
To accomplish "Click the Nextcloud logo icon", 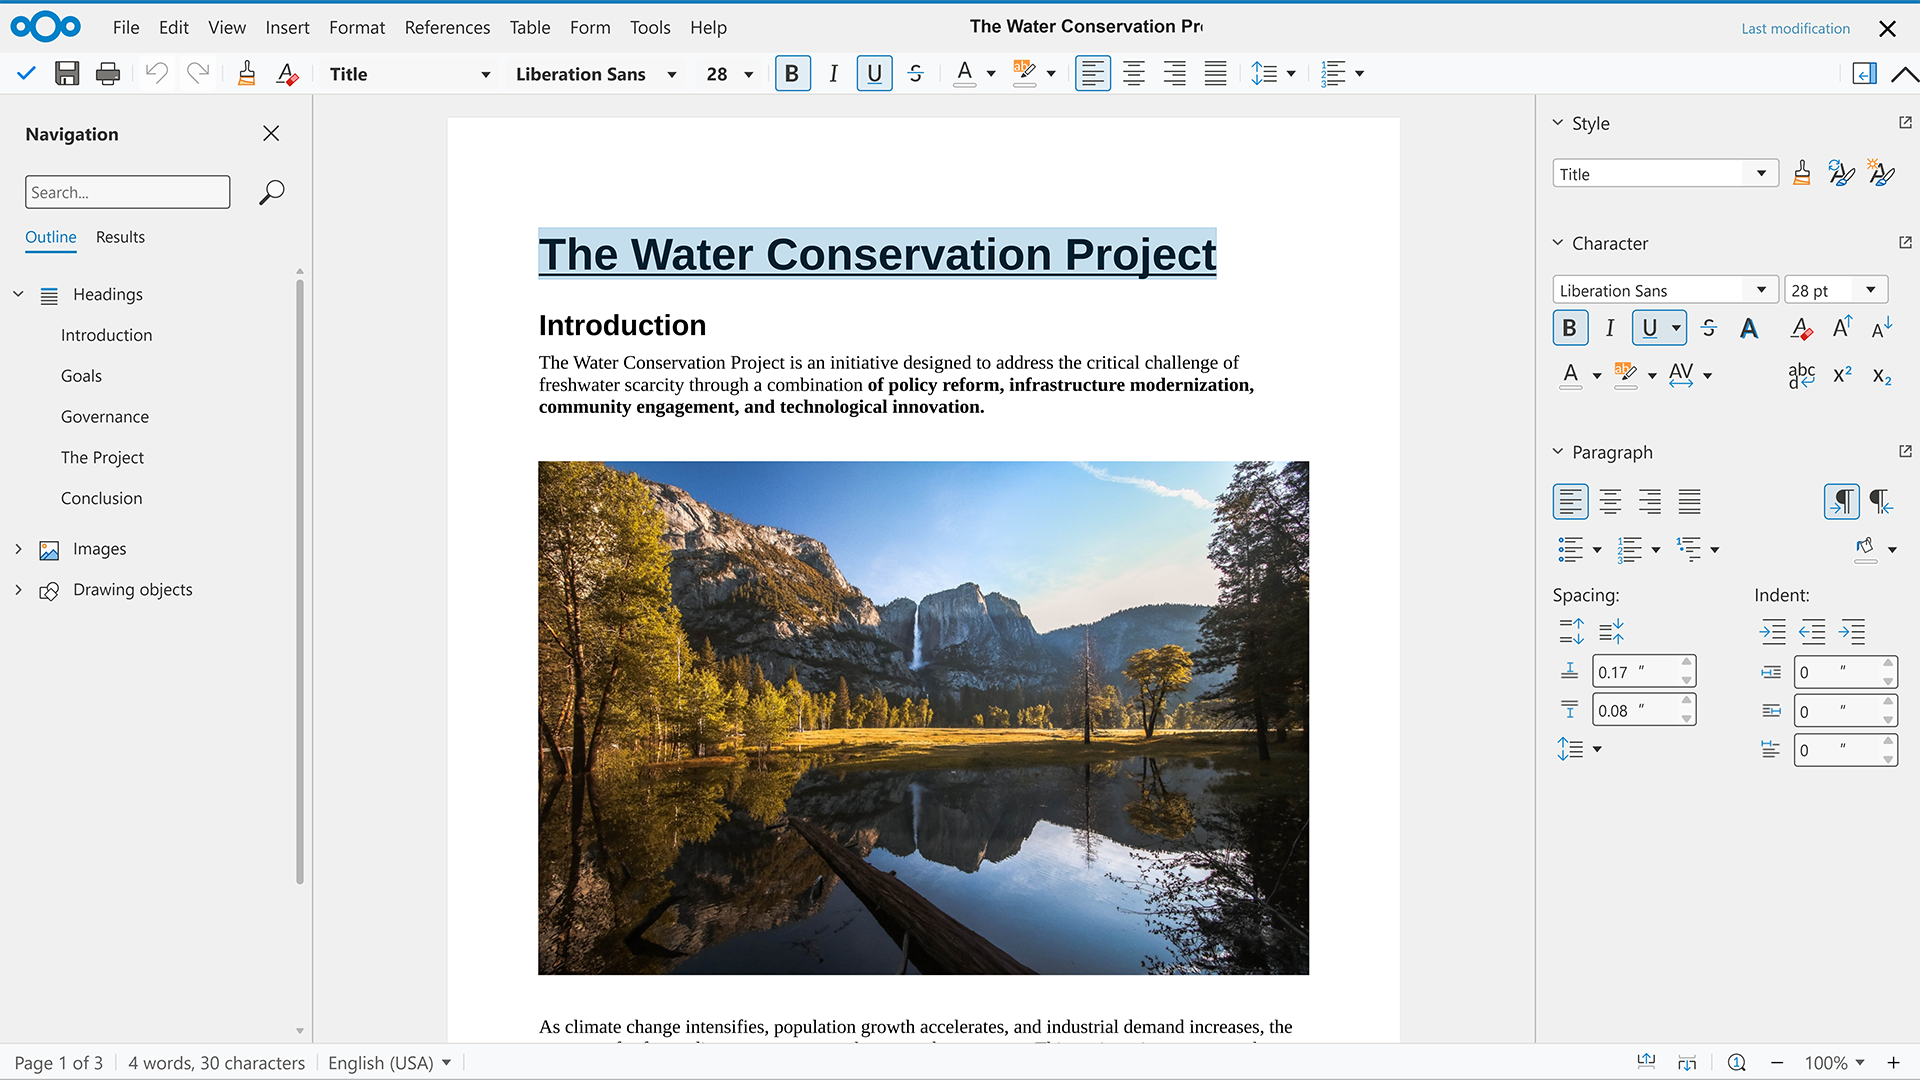I will pyautogui.click(x=45, y=27).
